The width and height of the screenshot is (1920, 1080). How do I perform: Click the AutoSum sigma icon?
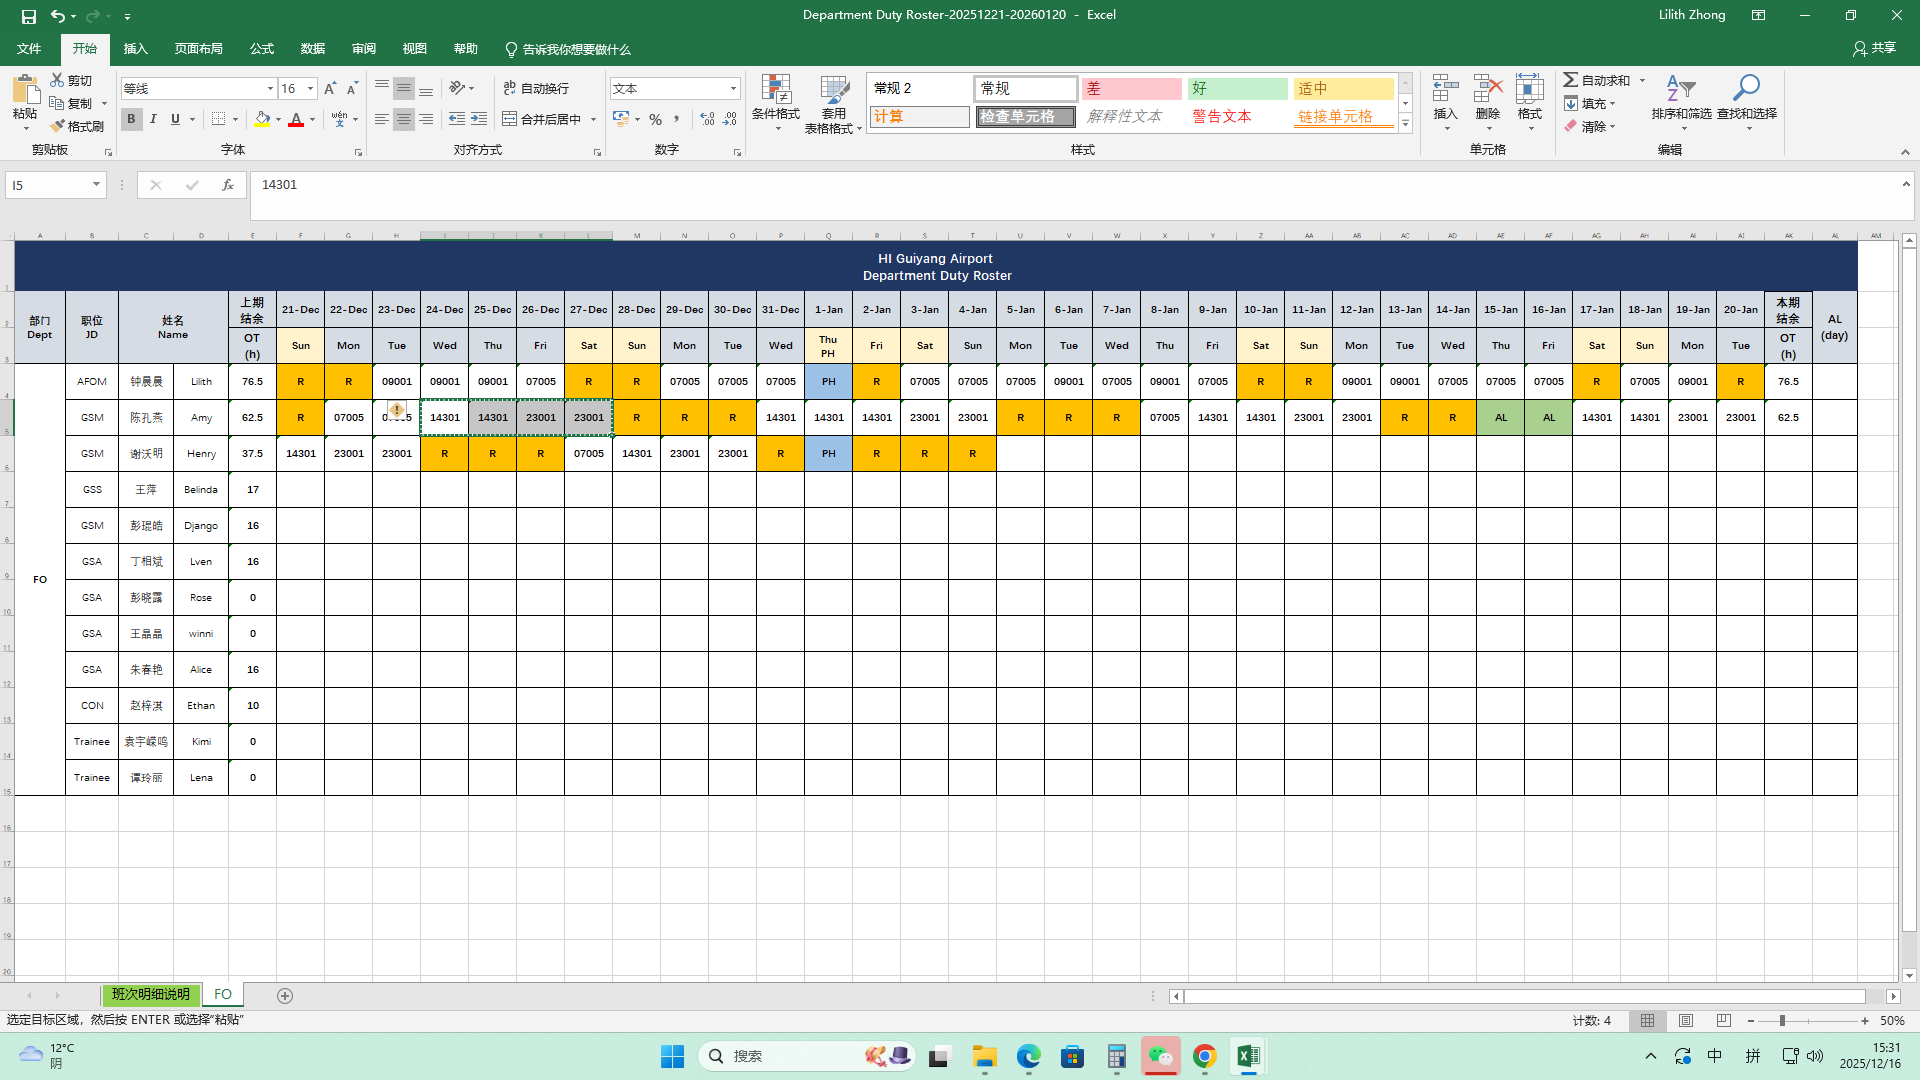point(1571,80)
